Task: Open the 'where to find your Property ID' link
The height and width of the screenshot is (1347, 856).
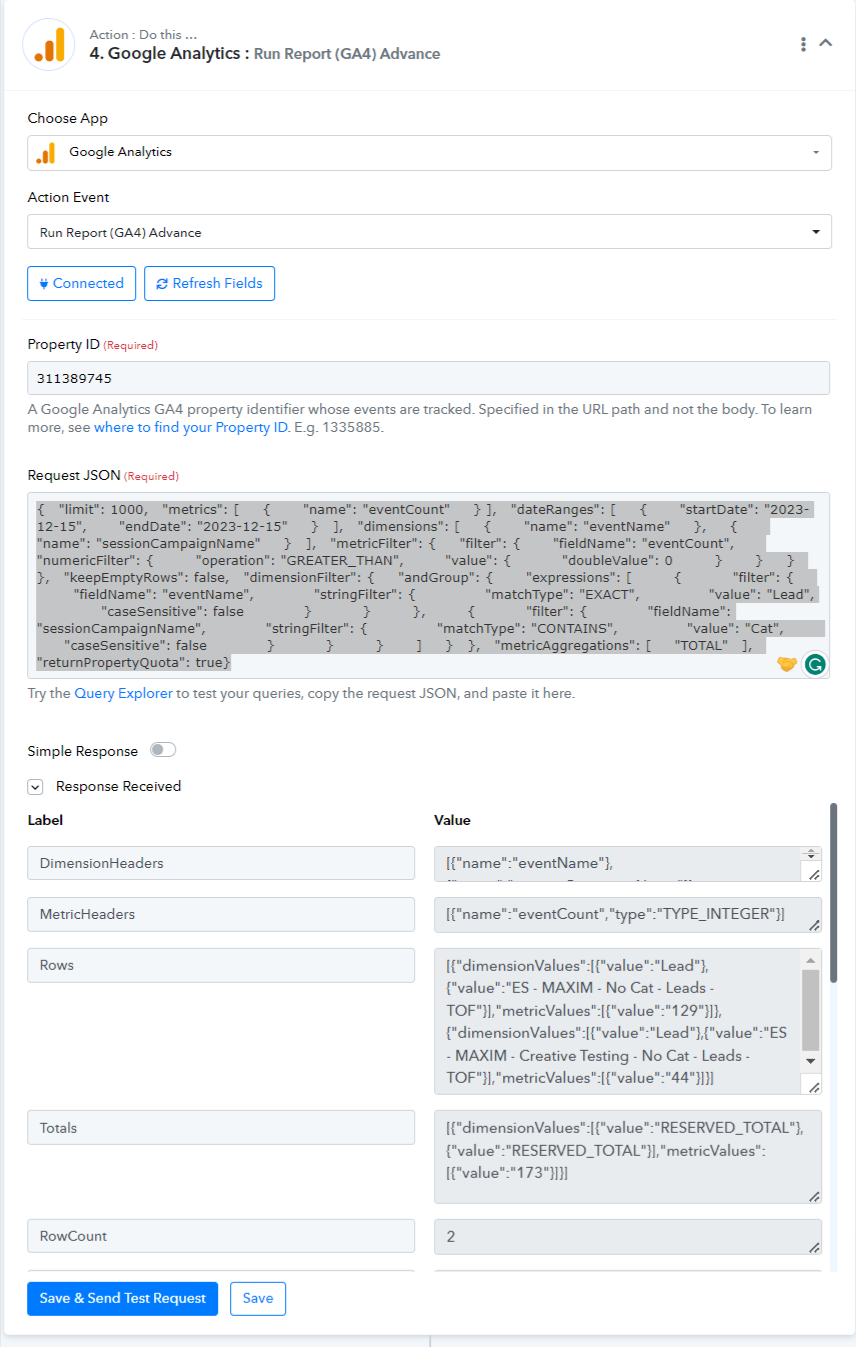Action: (190, 428)
